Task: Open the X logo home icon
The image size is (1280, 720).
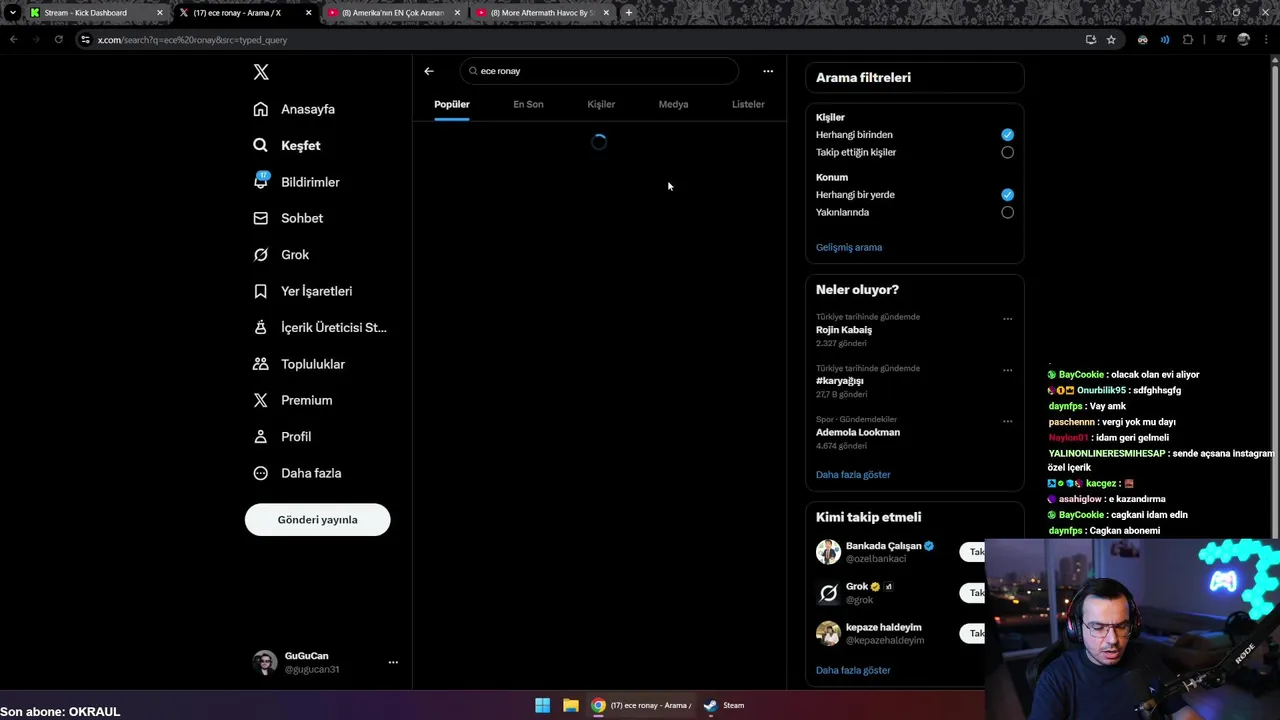Action: tap(261, 72)
